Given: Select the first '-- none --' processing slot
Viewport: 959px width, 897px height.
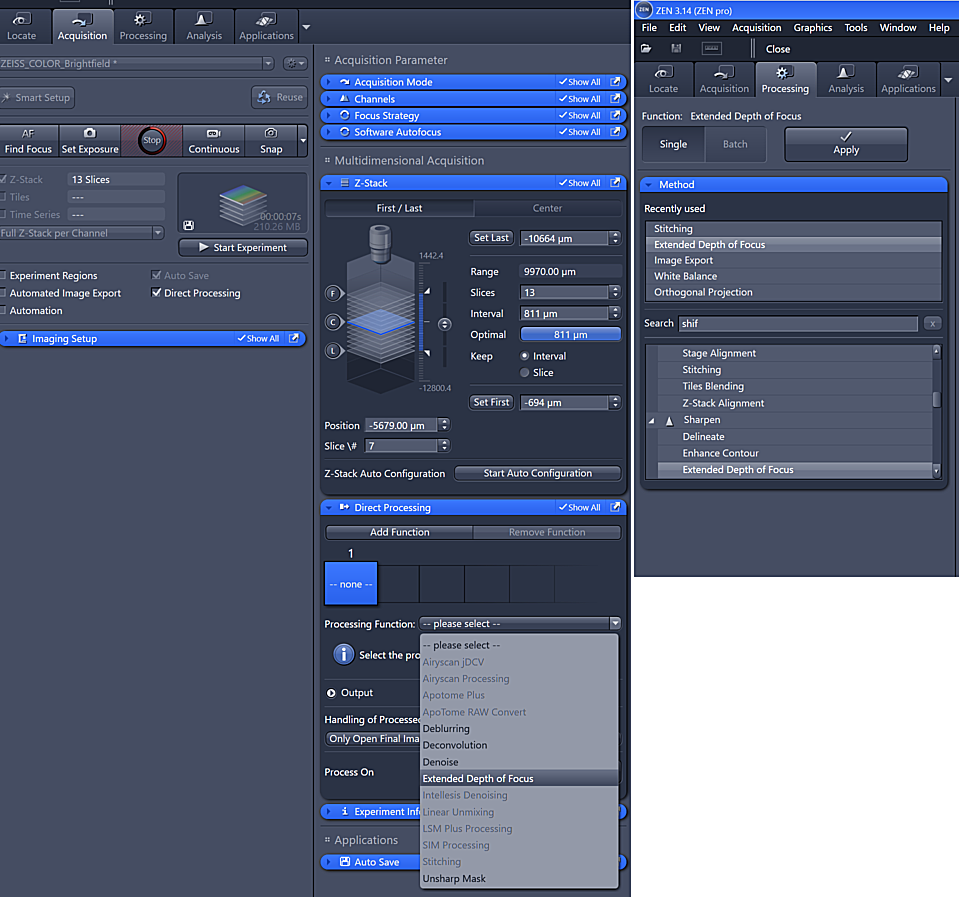Looking at the screenshot, I should tap(350, 584).
